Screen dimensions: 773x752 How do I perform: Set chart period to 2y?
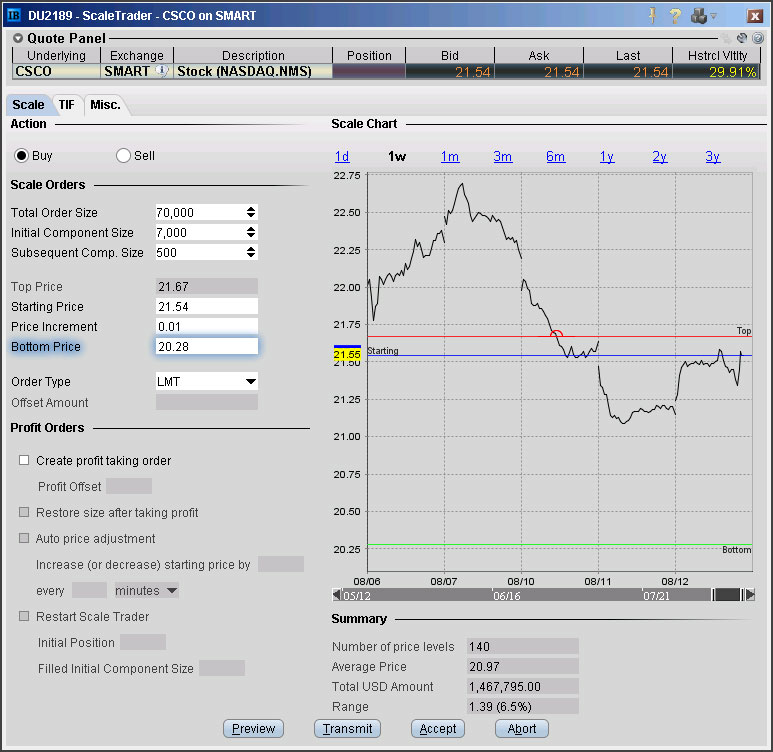coord(660,157)
